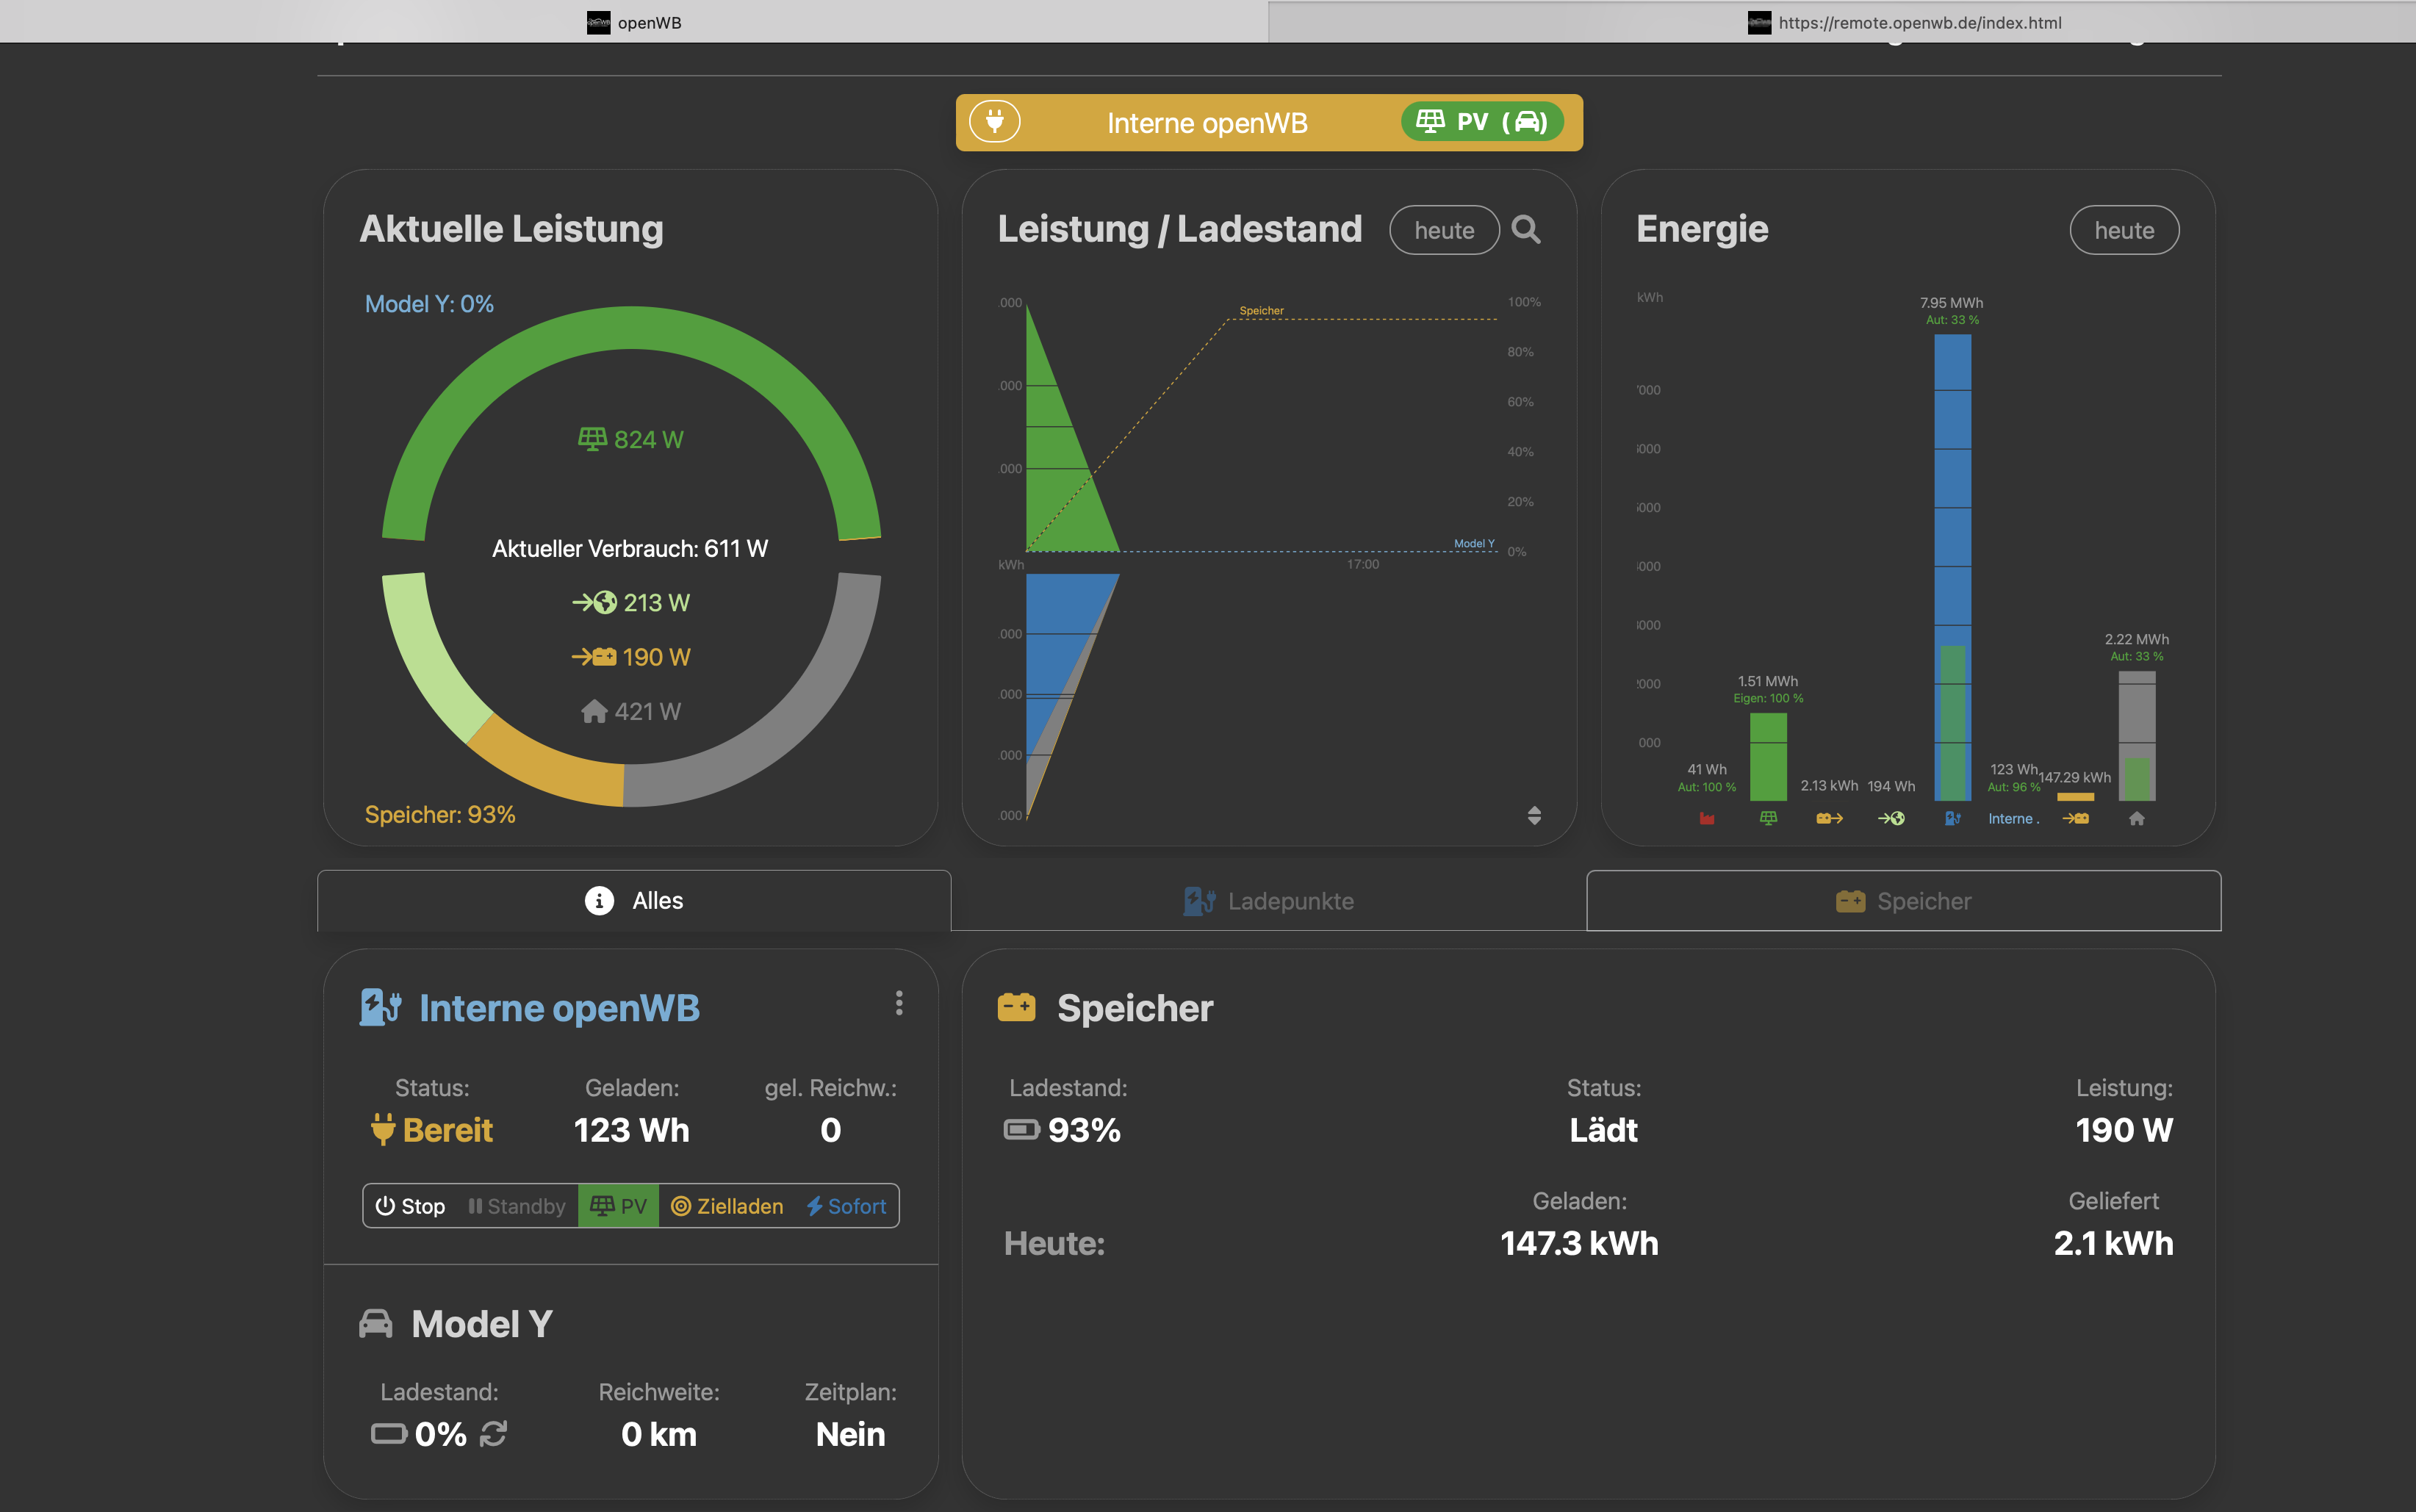Image resolution: width=2416 pixels, height=1512 pixels.
Task: Click the green solar panel icon under Energie chart
Action: [1768, 819]
